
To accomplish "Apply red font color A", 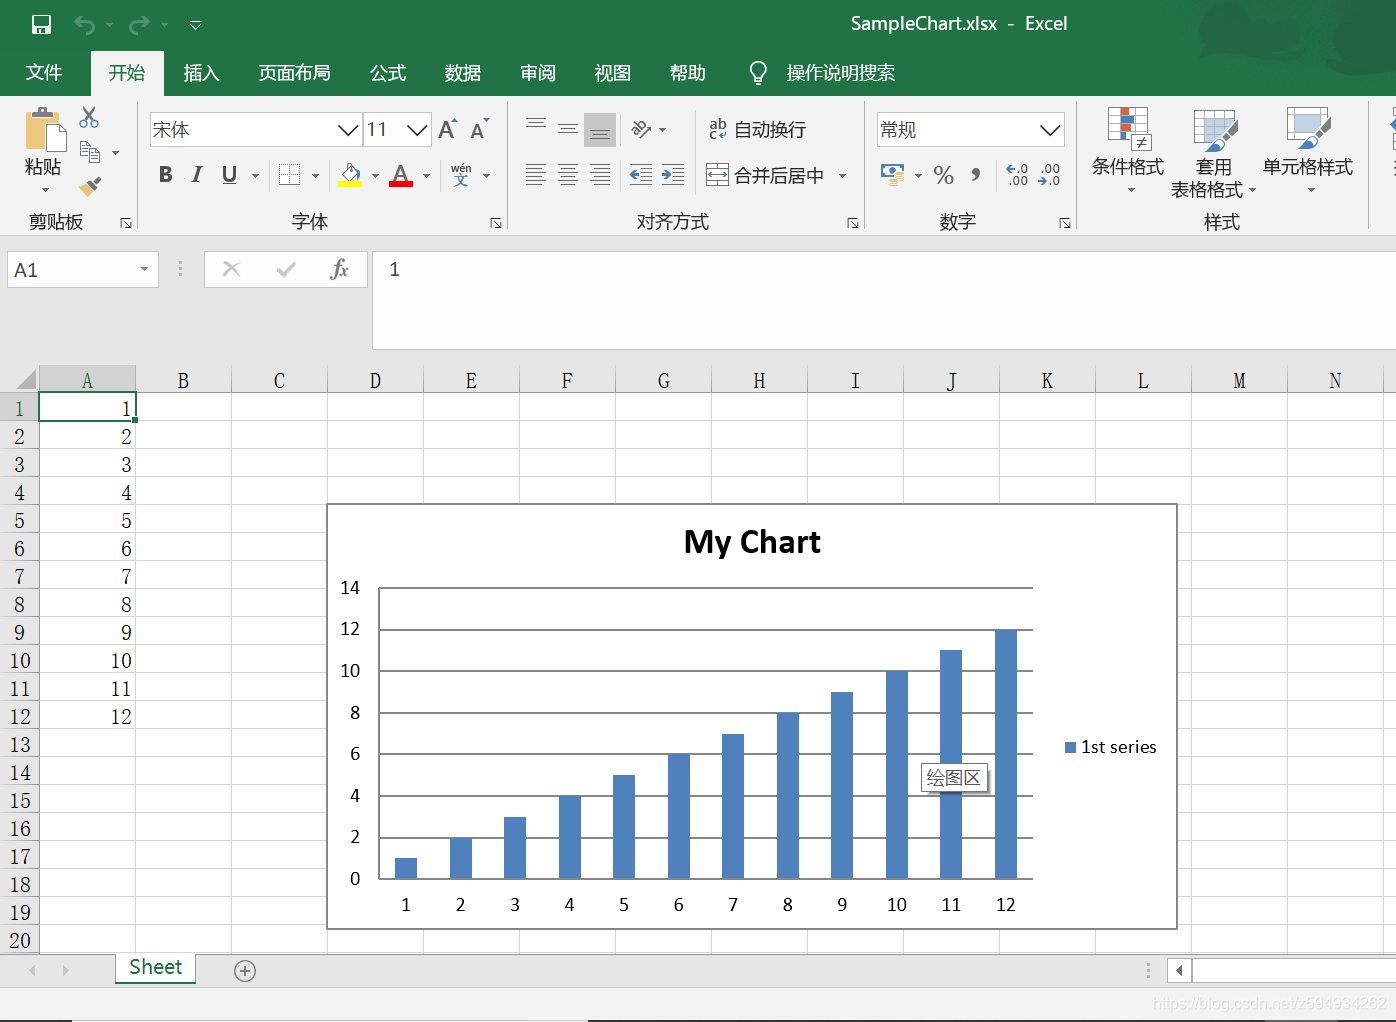I will click(401, 175).
